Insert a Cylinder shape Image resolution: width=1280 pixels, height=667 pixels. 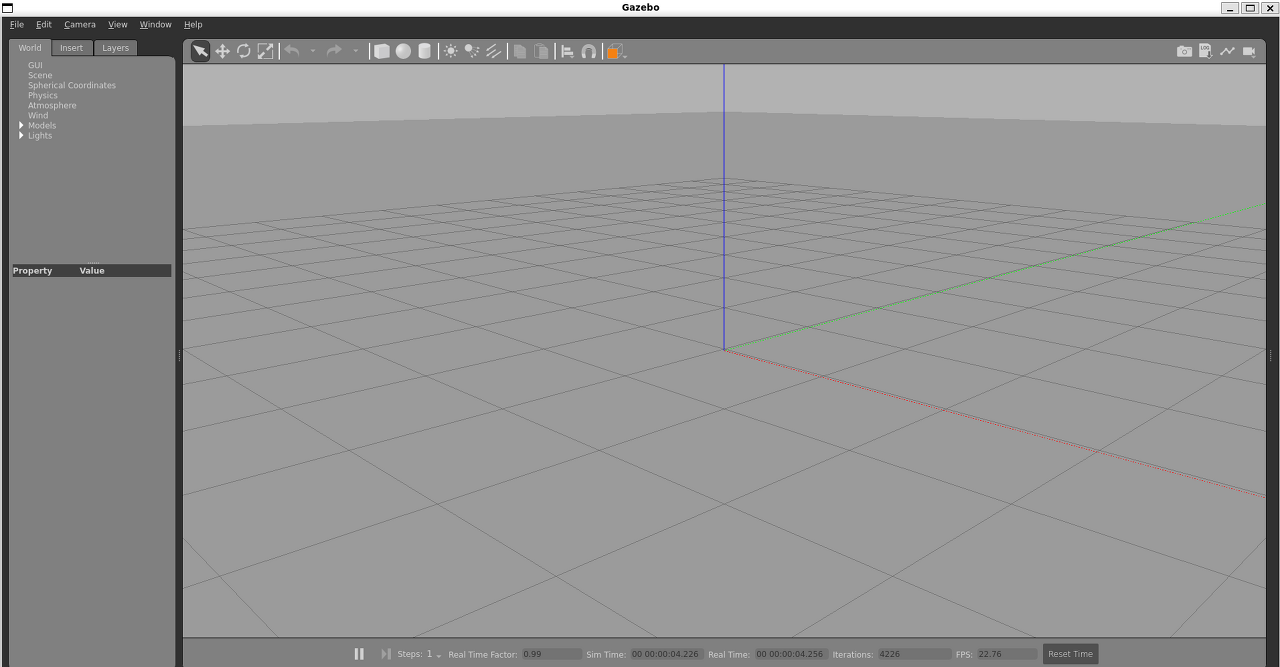(x=424, y=51)
